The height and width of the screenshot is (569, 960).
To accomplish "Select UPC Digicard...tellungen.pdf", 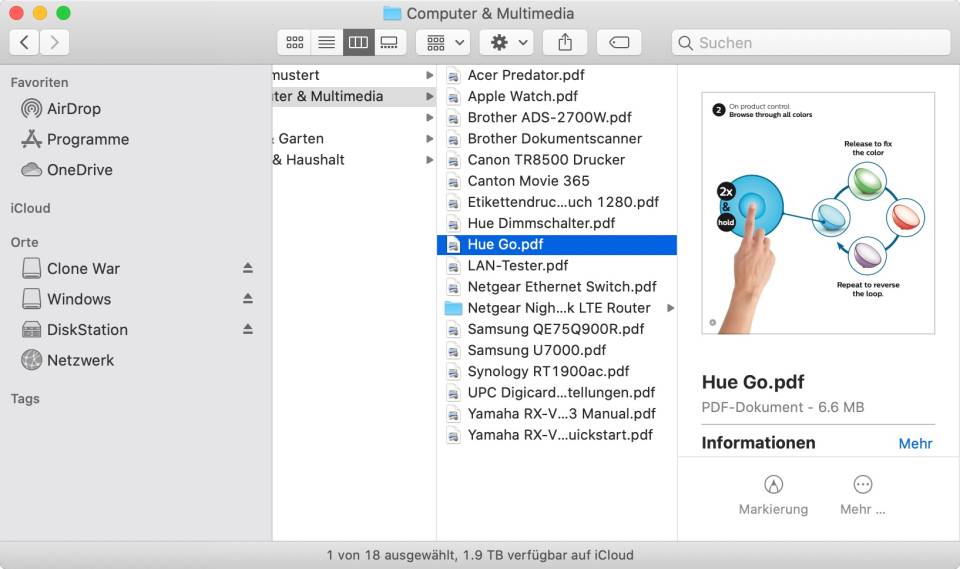I will click(557, 393).
